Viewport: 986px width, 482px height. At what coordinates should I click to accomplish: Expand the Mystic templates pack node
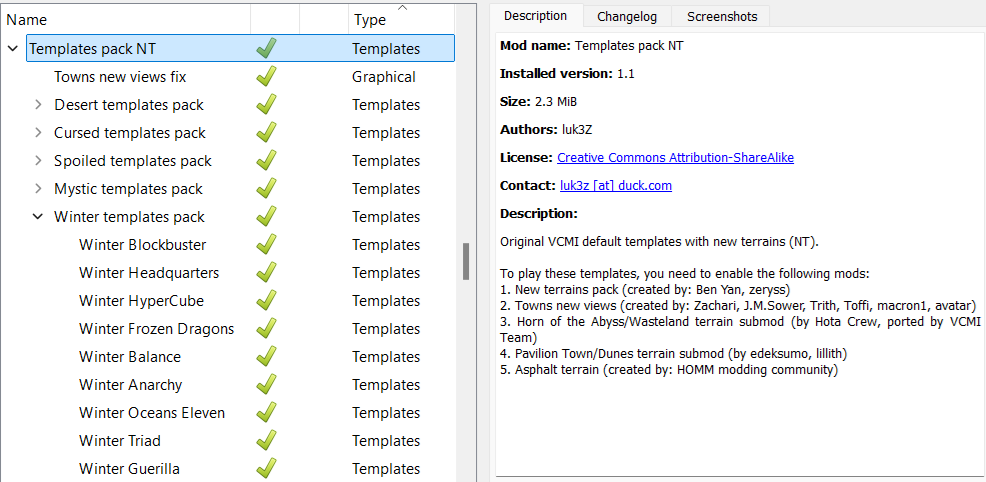point(38,189)
